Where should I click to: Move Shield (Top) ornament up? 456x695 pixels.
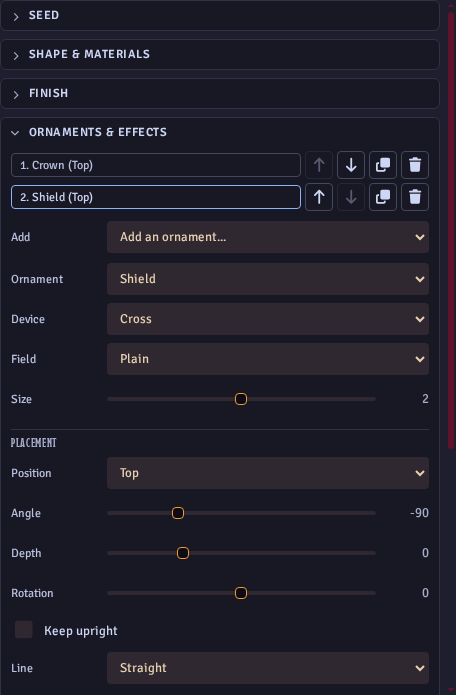coord(319,197)
